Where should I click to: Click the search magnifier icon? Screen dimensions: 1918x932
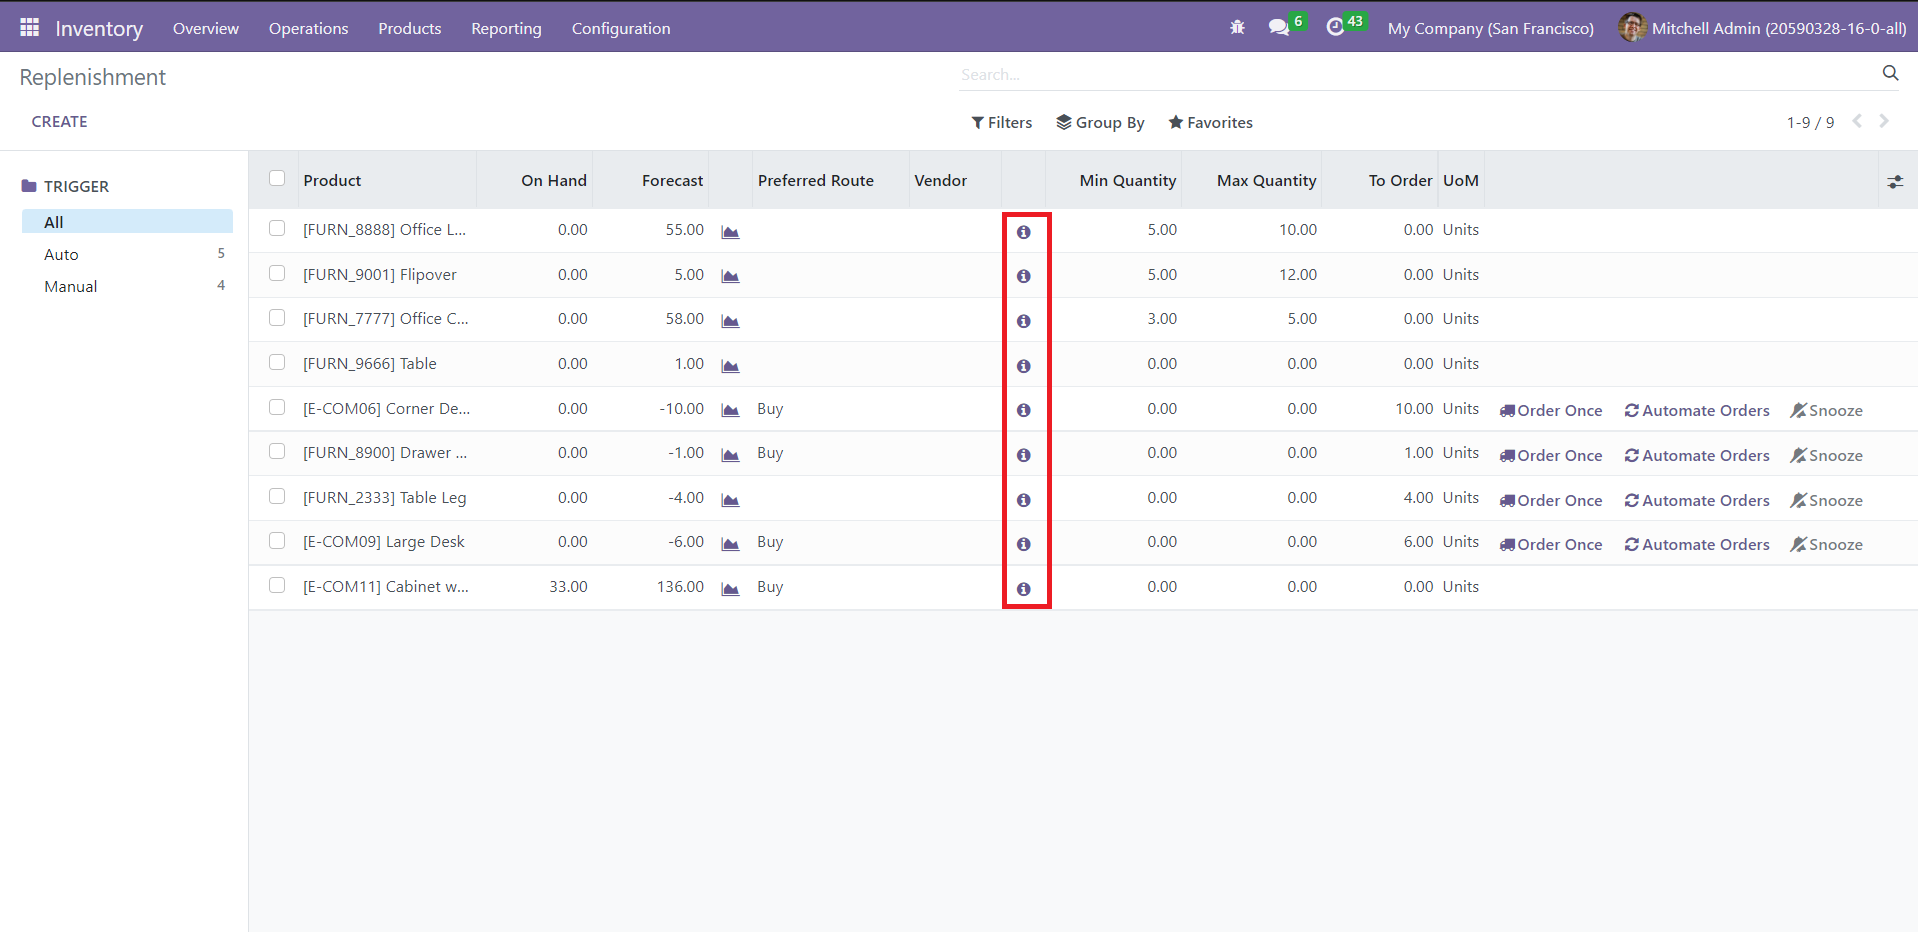(1889, 73)
